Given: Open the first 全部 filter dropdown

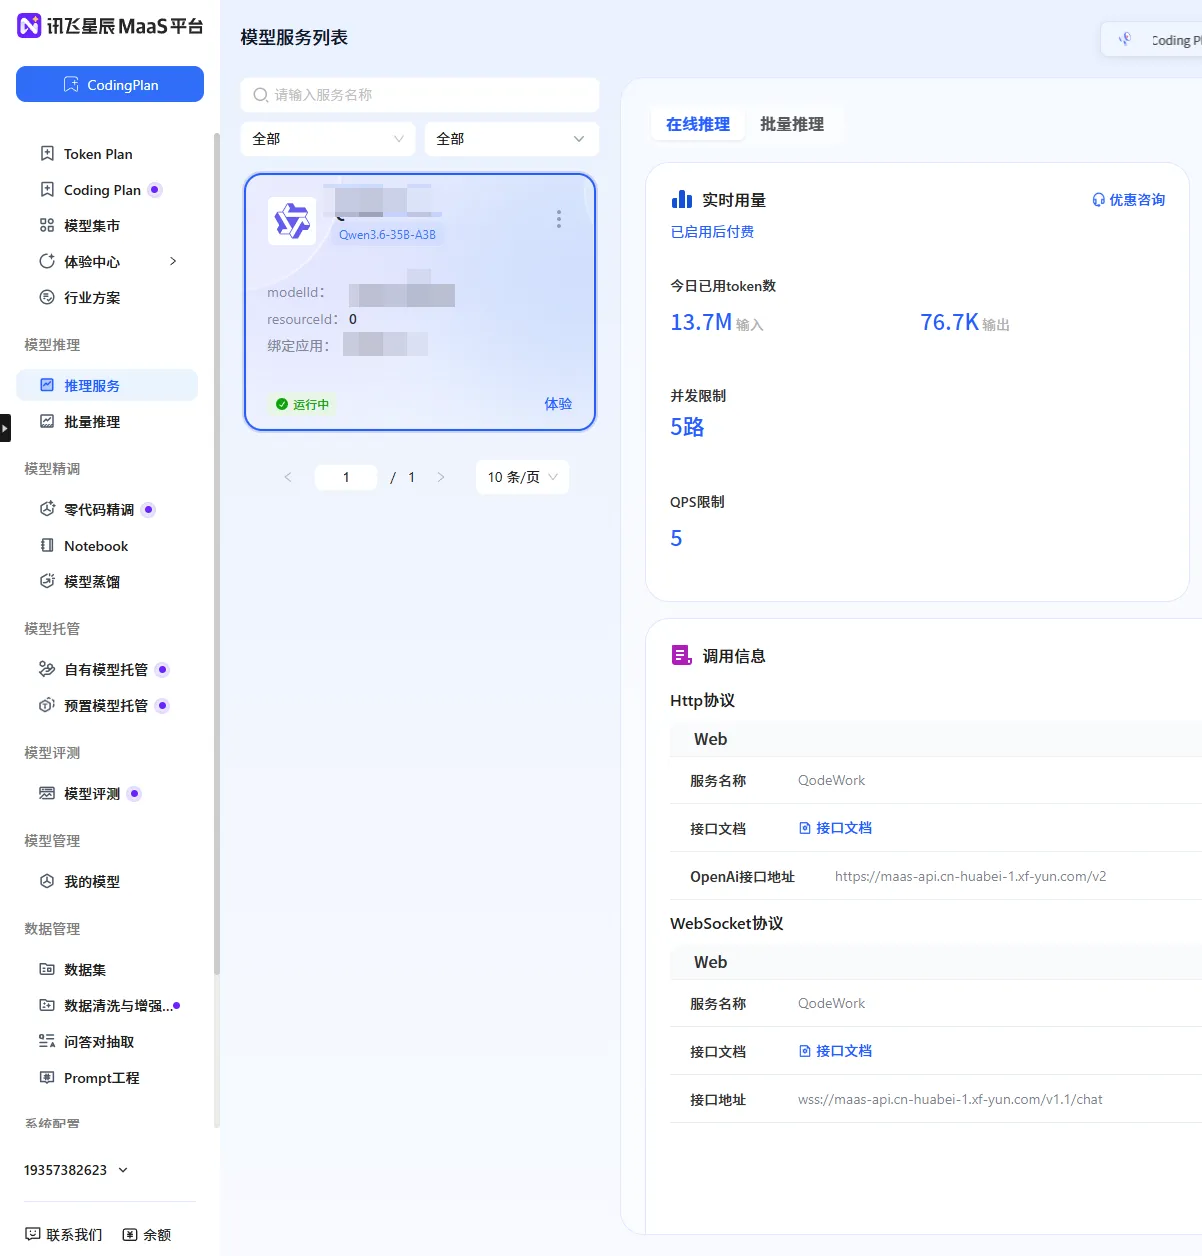Looking at the screenshot, I should (327, 139).
